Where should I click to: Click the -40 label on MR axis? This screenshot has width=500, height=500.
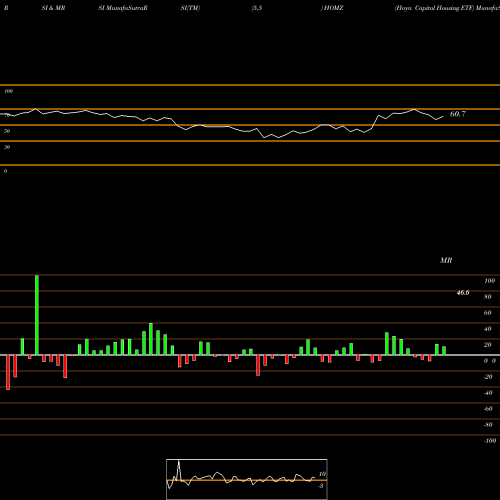point(488,393)
